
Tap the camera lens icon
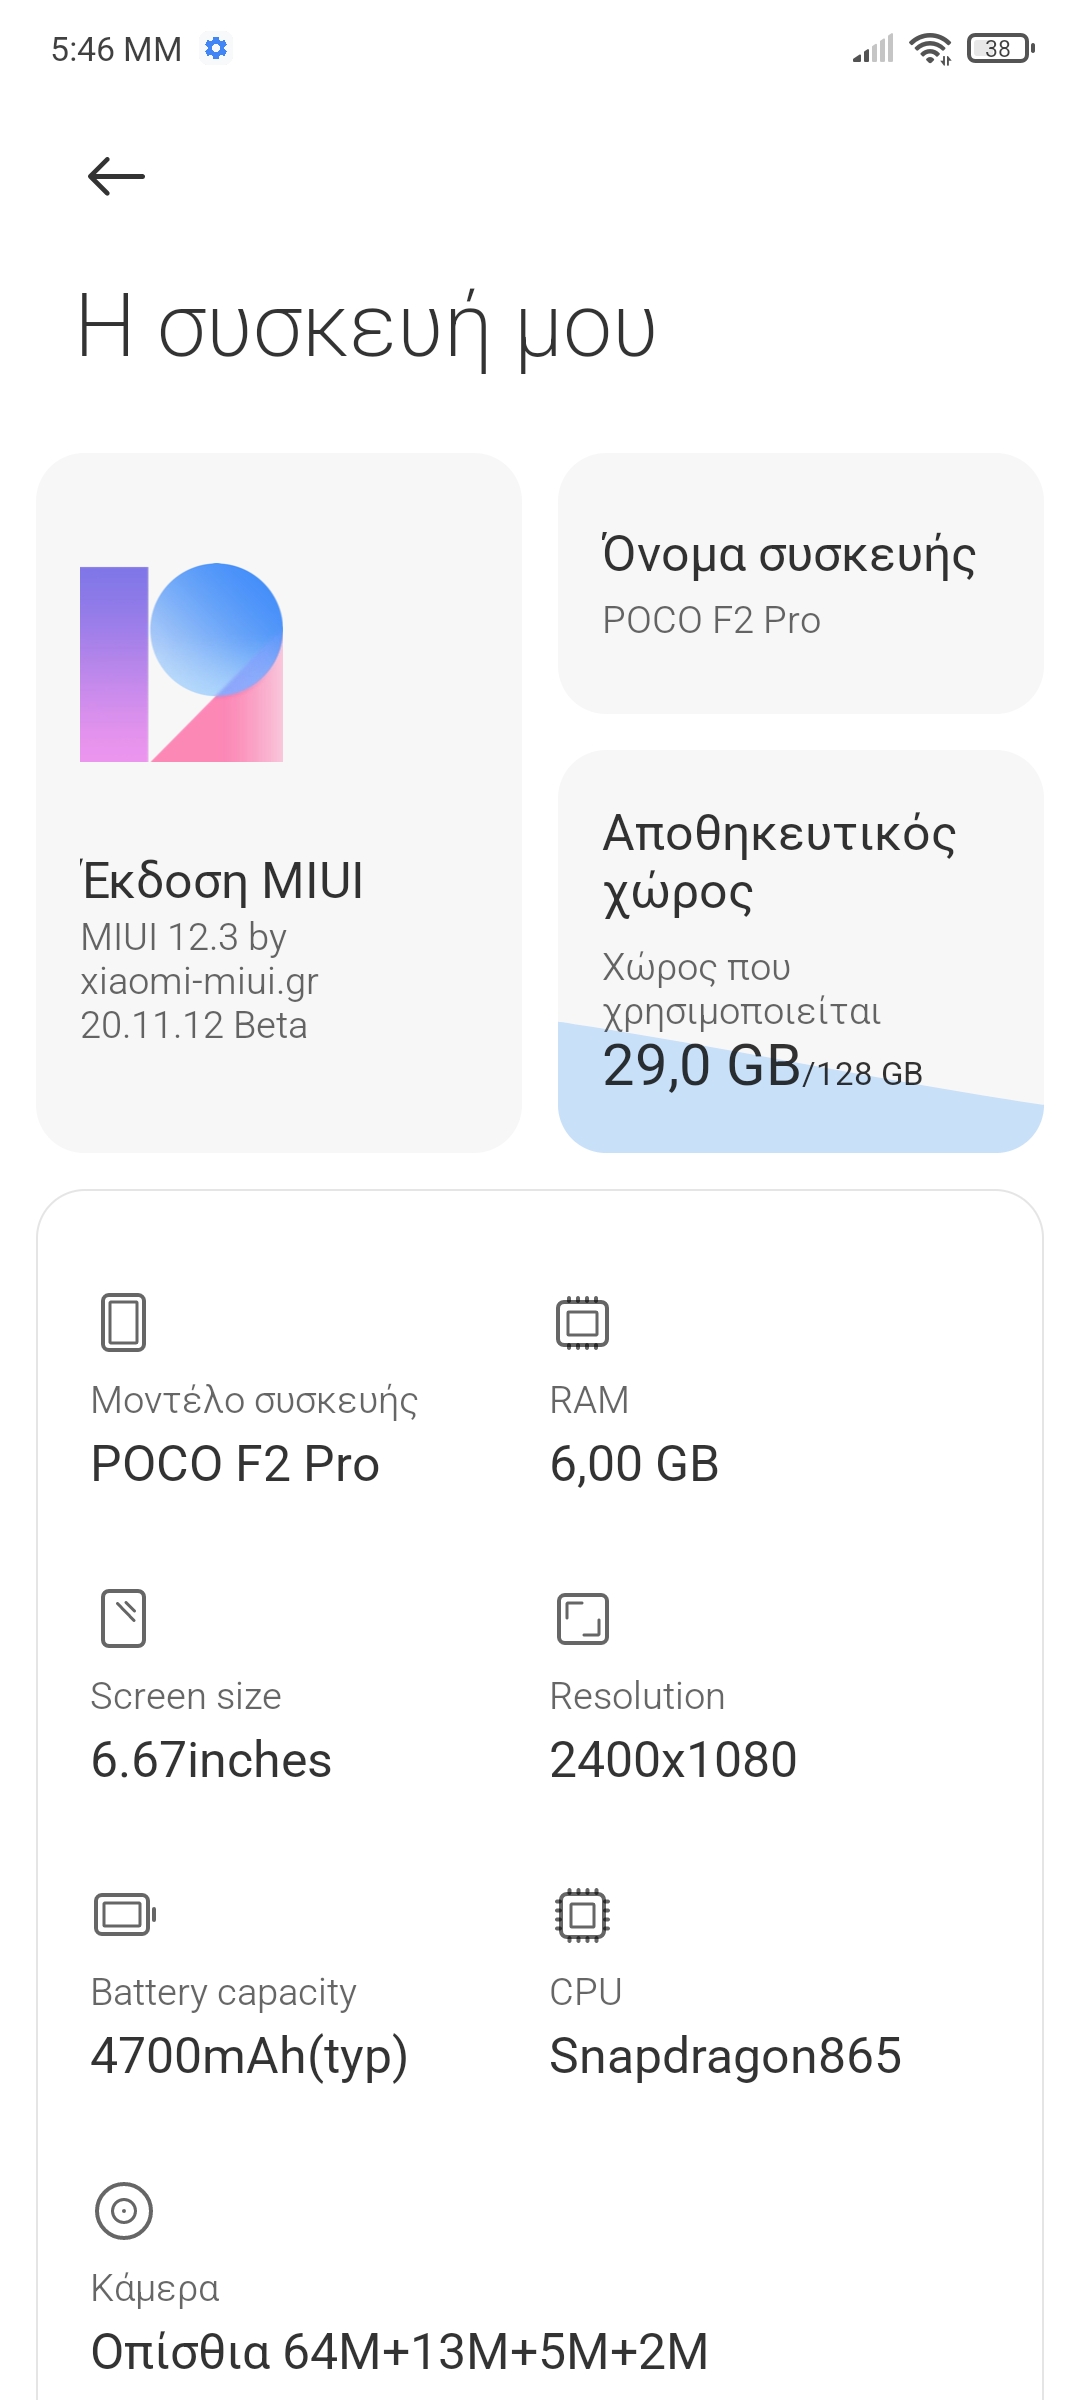click(123, 2210)
